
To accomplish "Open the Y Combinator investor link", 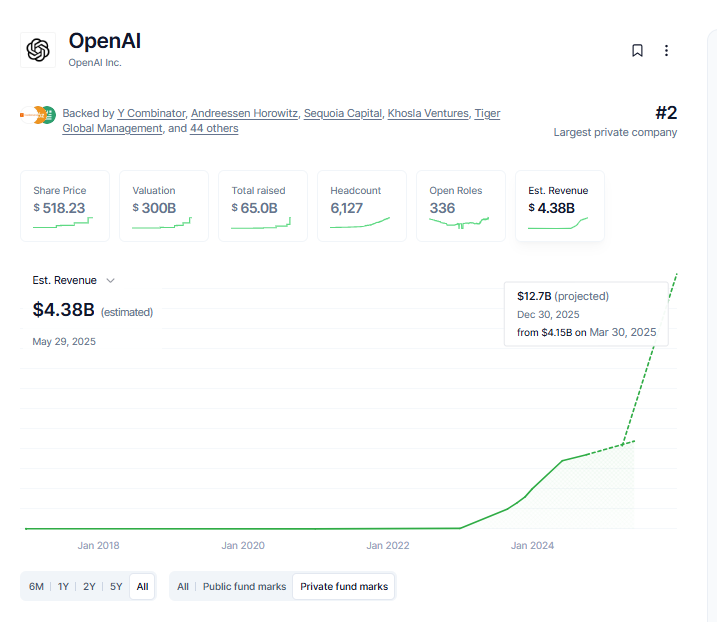I will [151, 113].
